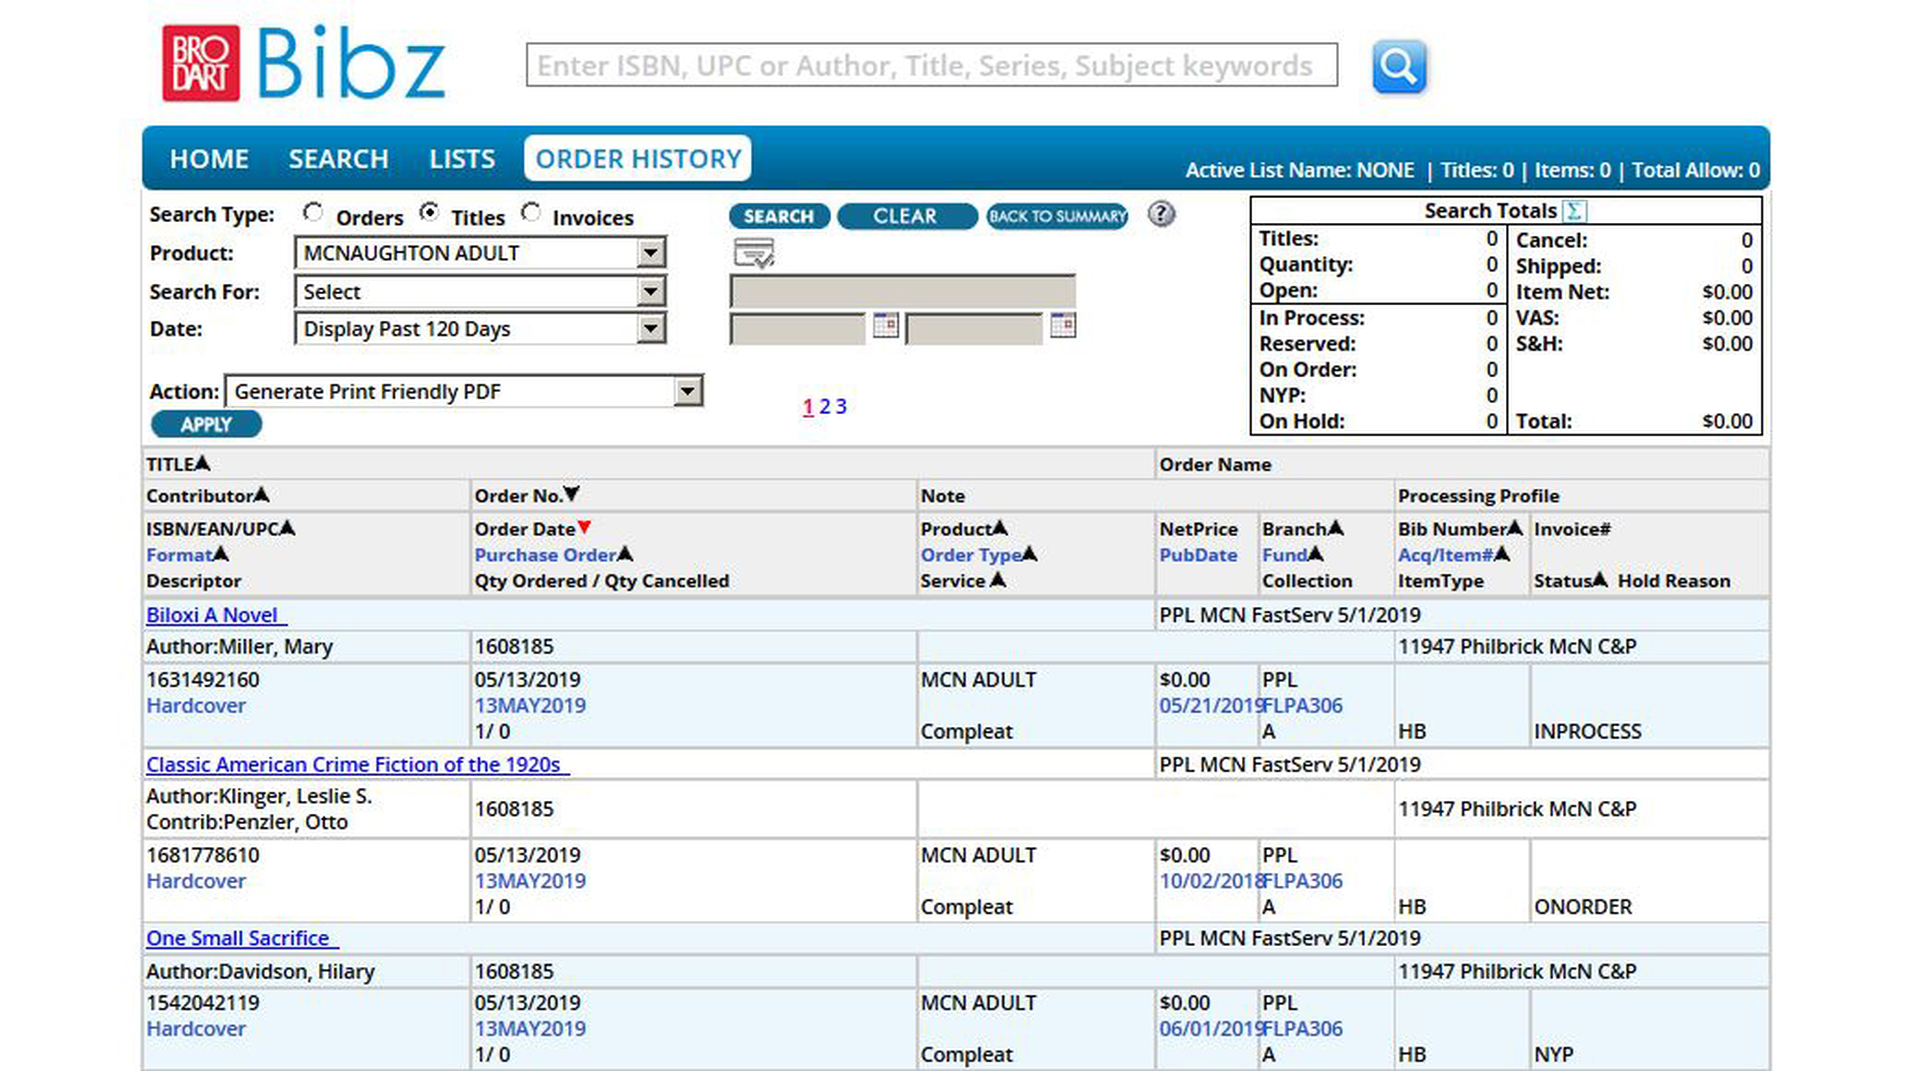
Task: Click the help question mark icon
Action: [x=1160, y=214]
